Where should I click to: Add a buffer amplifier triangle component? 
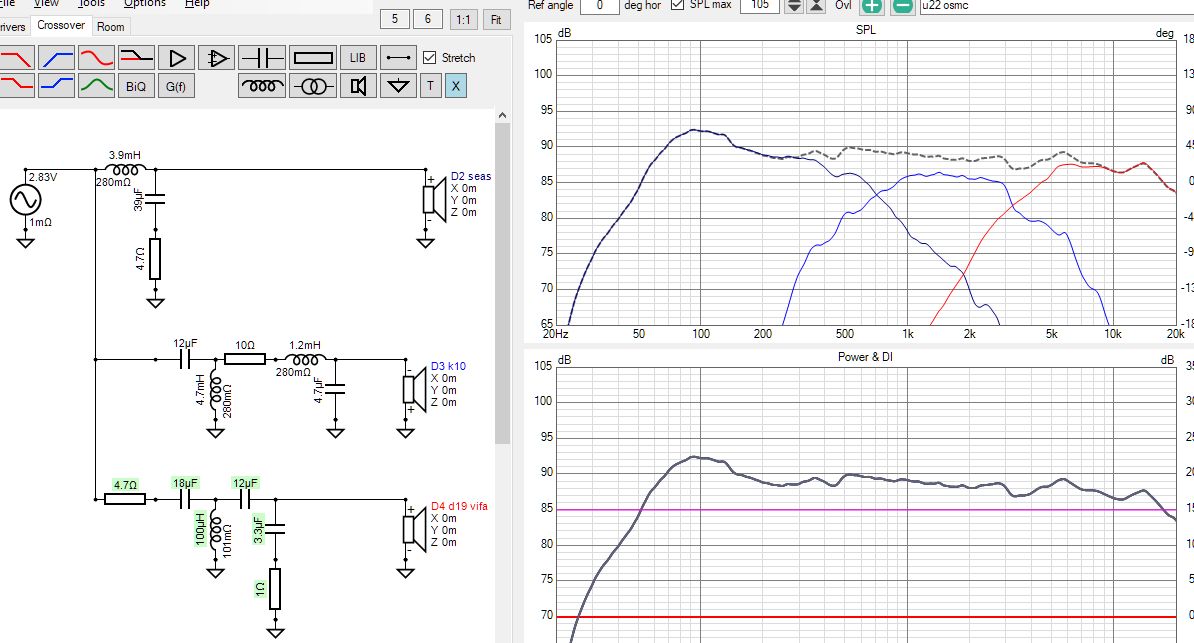tap(177, 58)
